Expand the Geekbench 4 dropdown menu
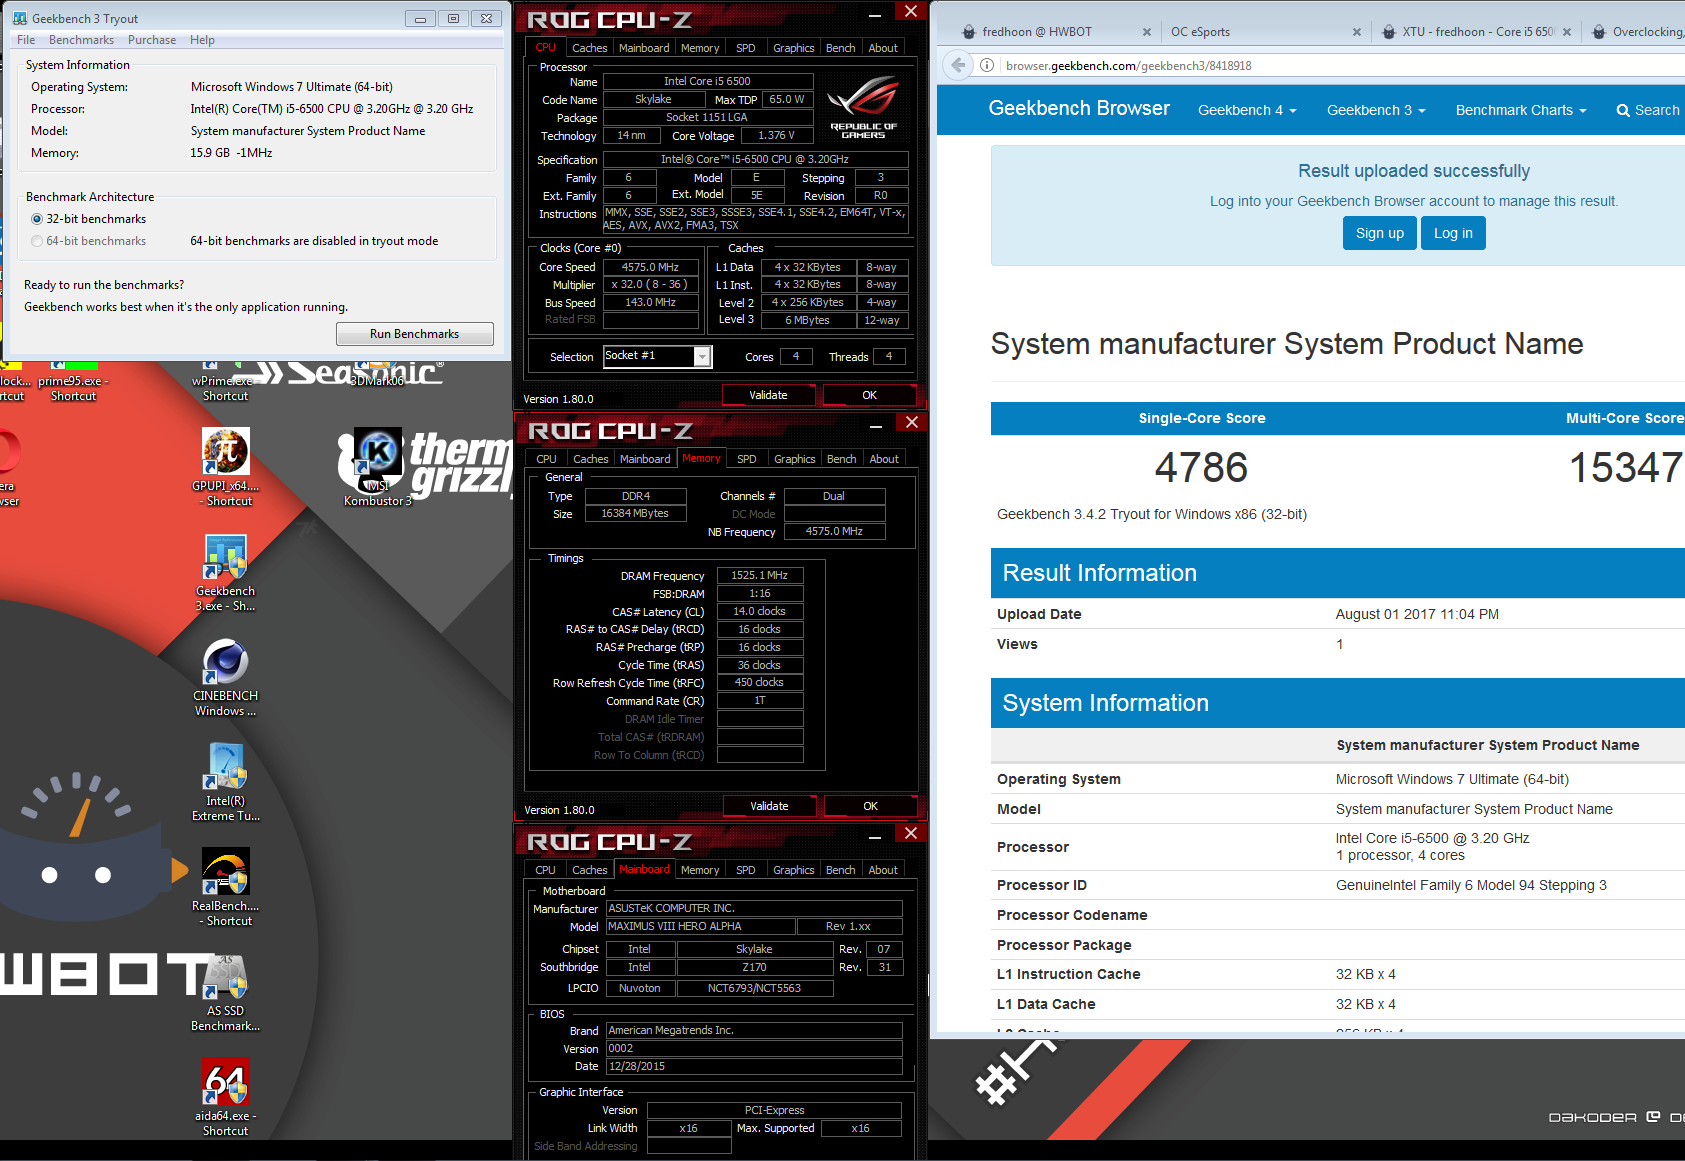Viewport: 1685px width, 1161px height. 1247,110
